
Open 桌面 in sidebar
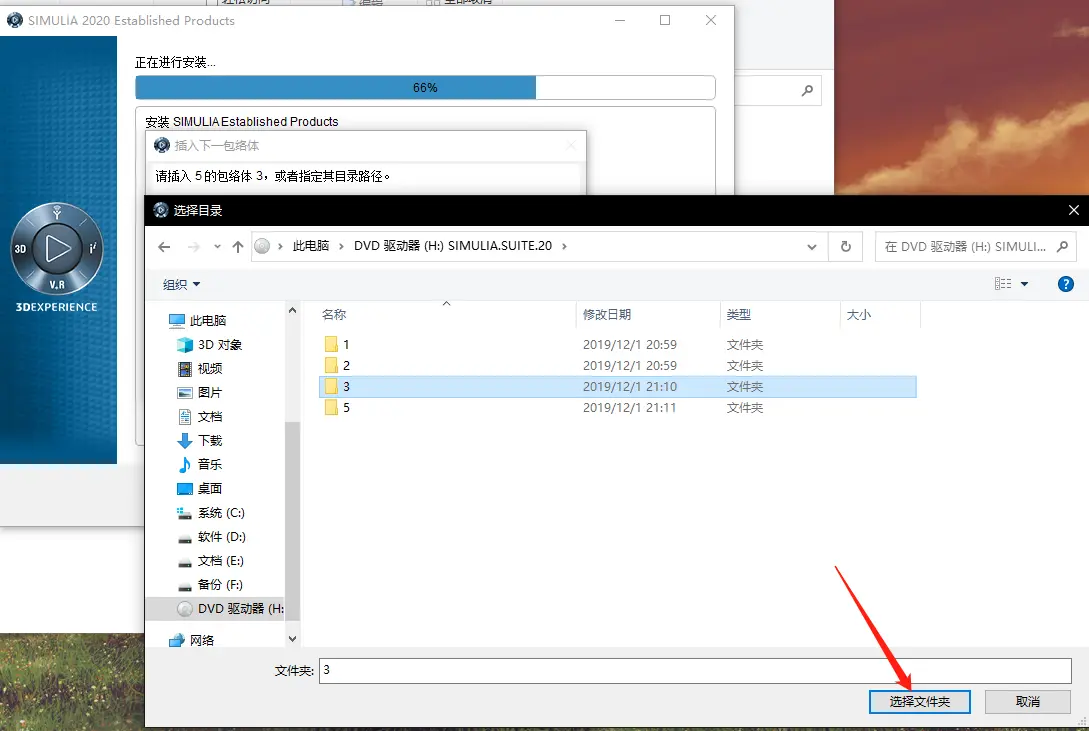pos(200,489)
